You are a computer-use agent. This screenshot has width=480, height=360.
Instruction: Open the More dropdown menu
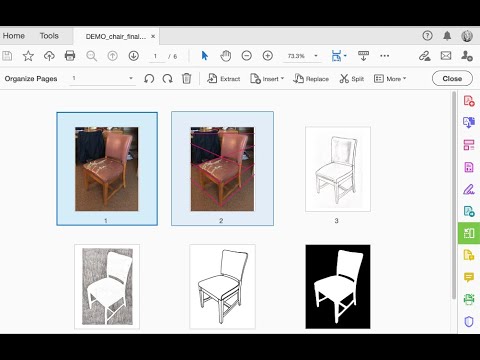pos(390,79)
